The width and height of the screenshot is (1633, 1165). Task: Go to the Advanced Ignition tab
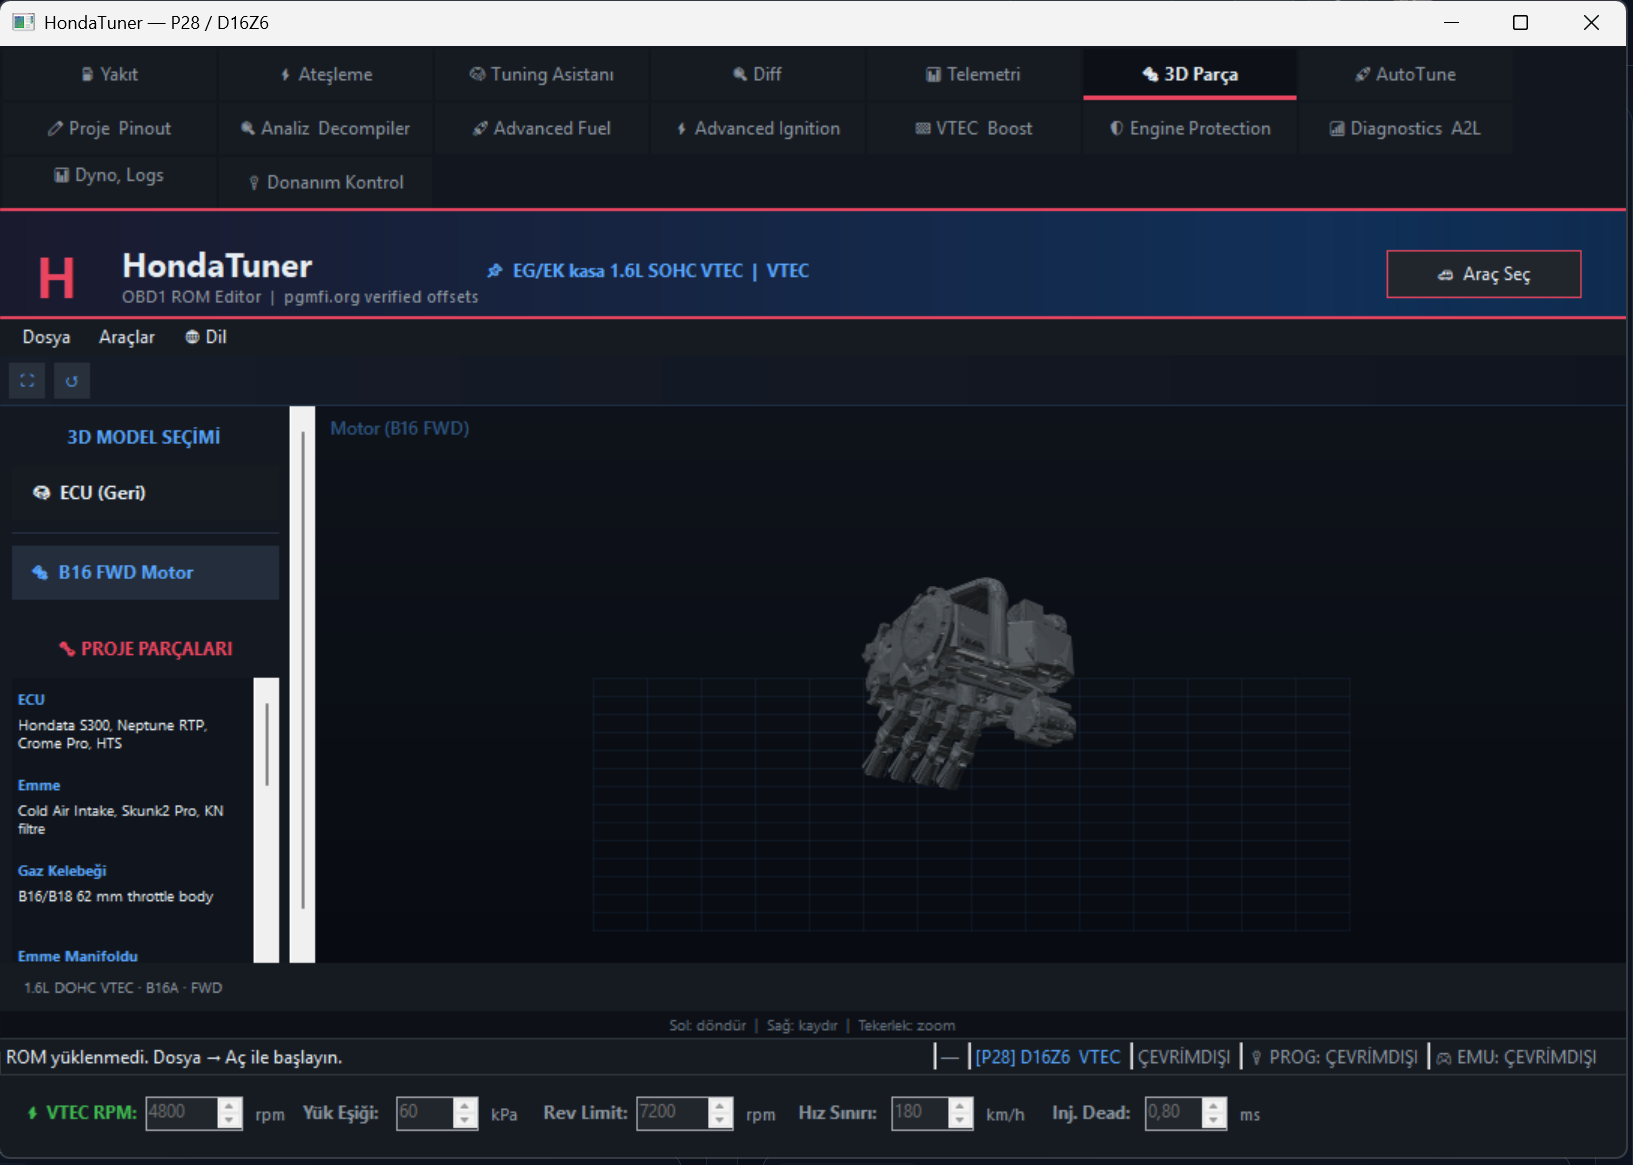(x=758, y=128)
